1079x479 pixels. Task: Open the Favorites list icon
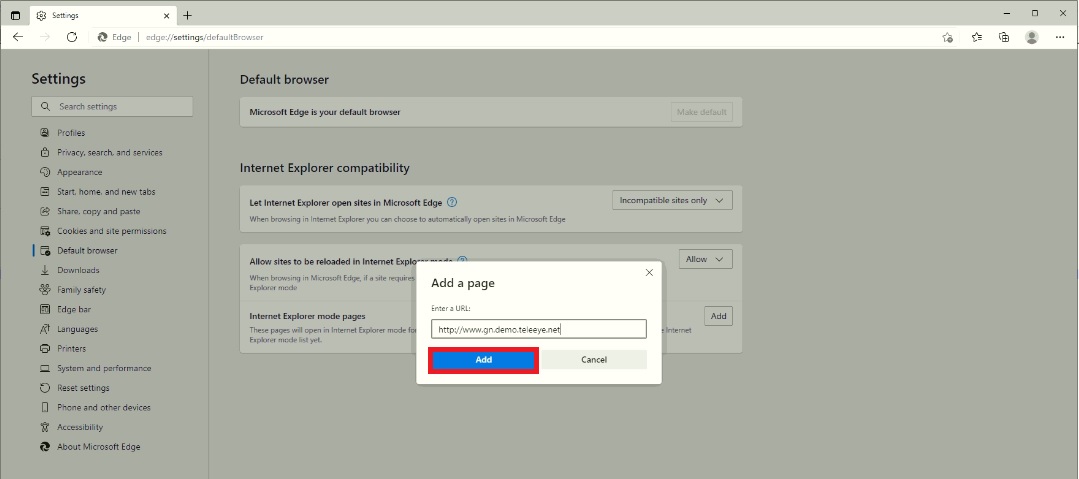coord(976,37)
